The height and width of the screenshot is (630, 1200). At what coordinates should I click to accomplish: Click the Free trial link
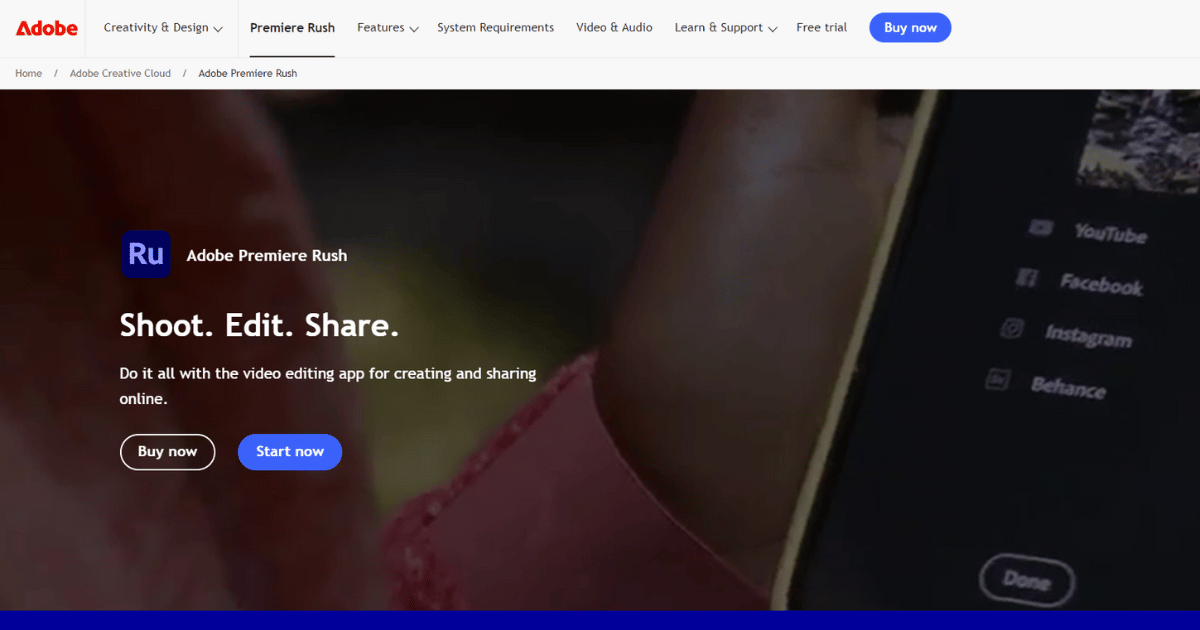point(822,28)
